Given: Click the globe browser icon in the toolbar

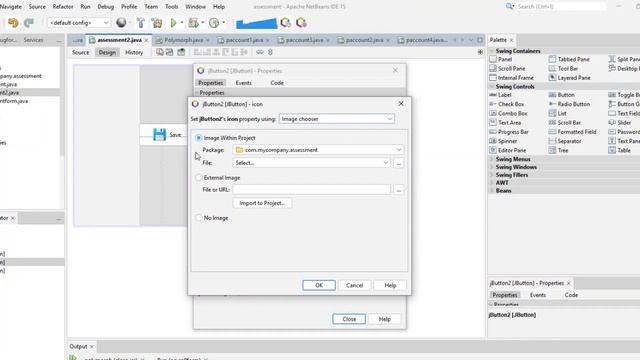Looking at the screenshot, I should pyautogui.click(x=121, y=23).
